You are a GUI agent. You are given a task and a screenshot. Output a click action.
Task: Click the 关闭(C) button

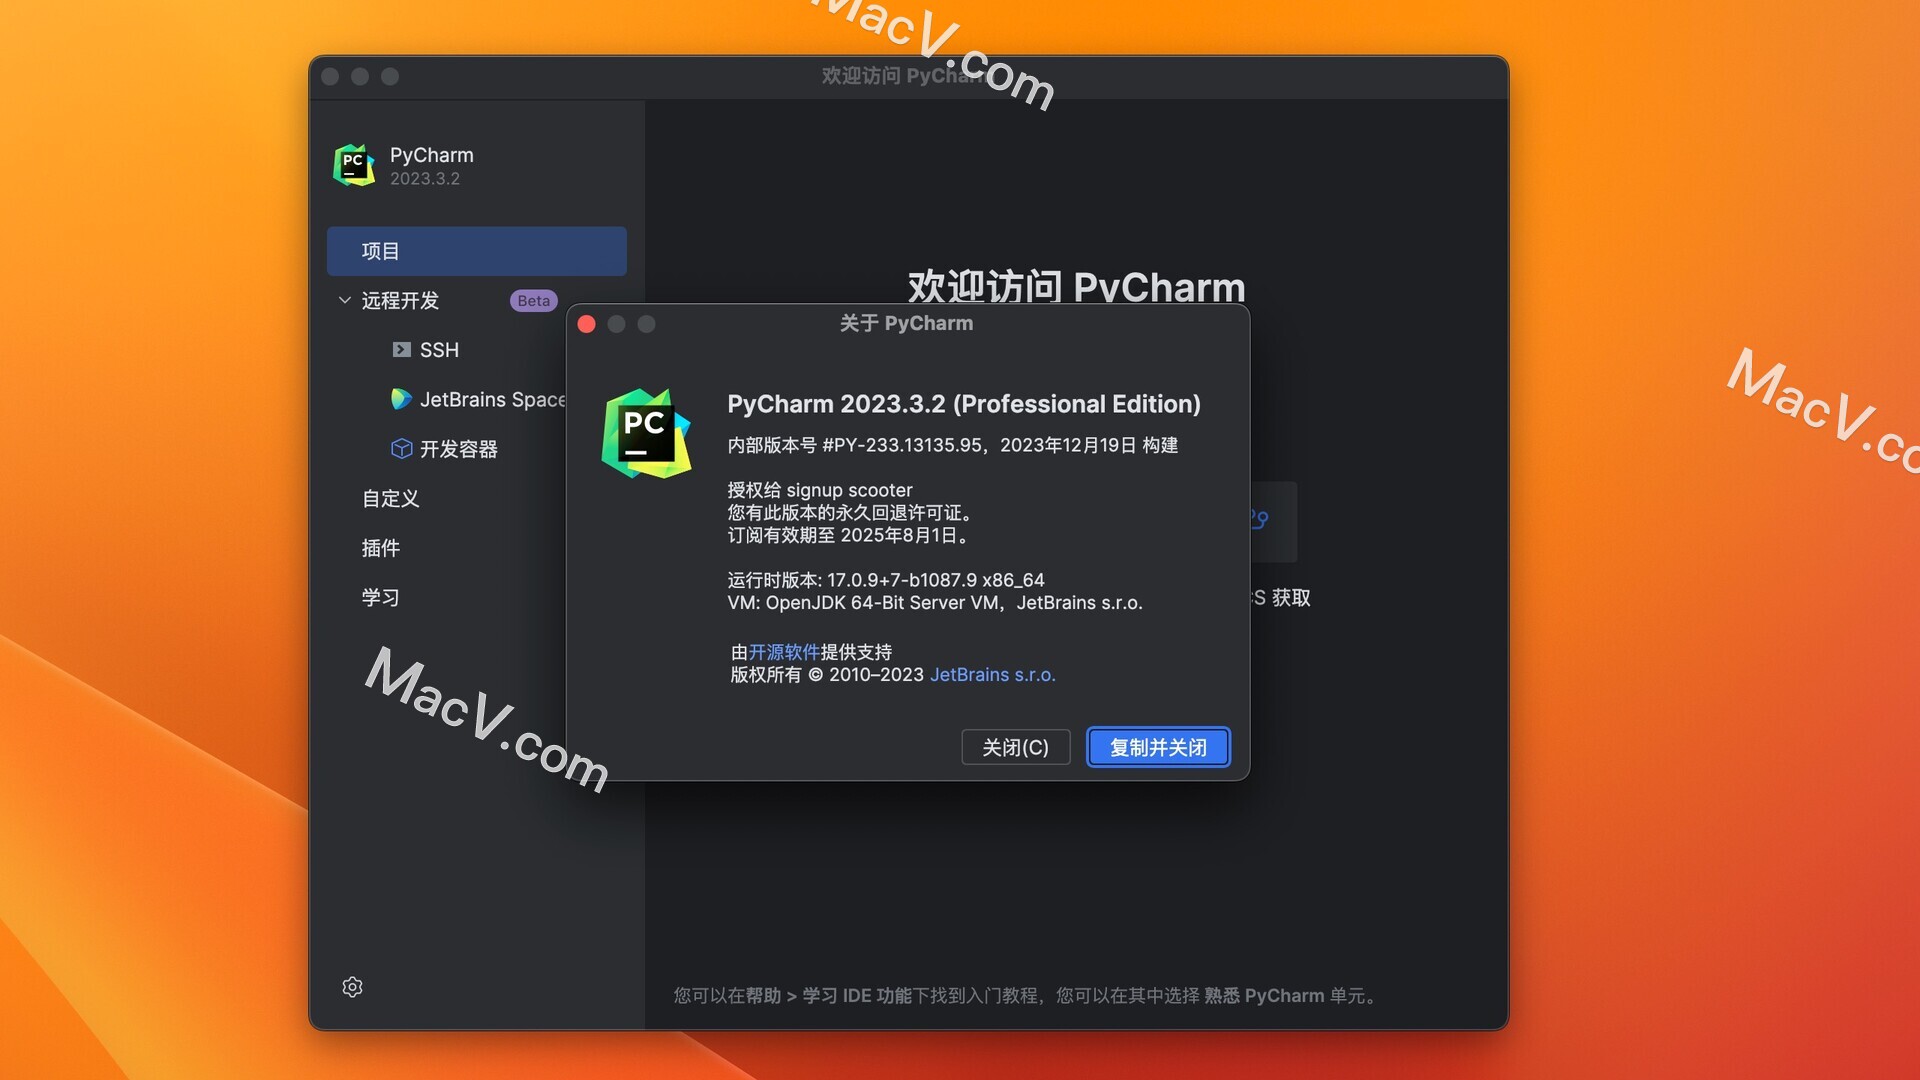click(1015, 746)
